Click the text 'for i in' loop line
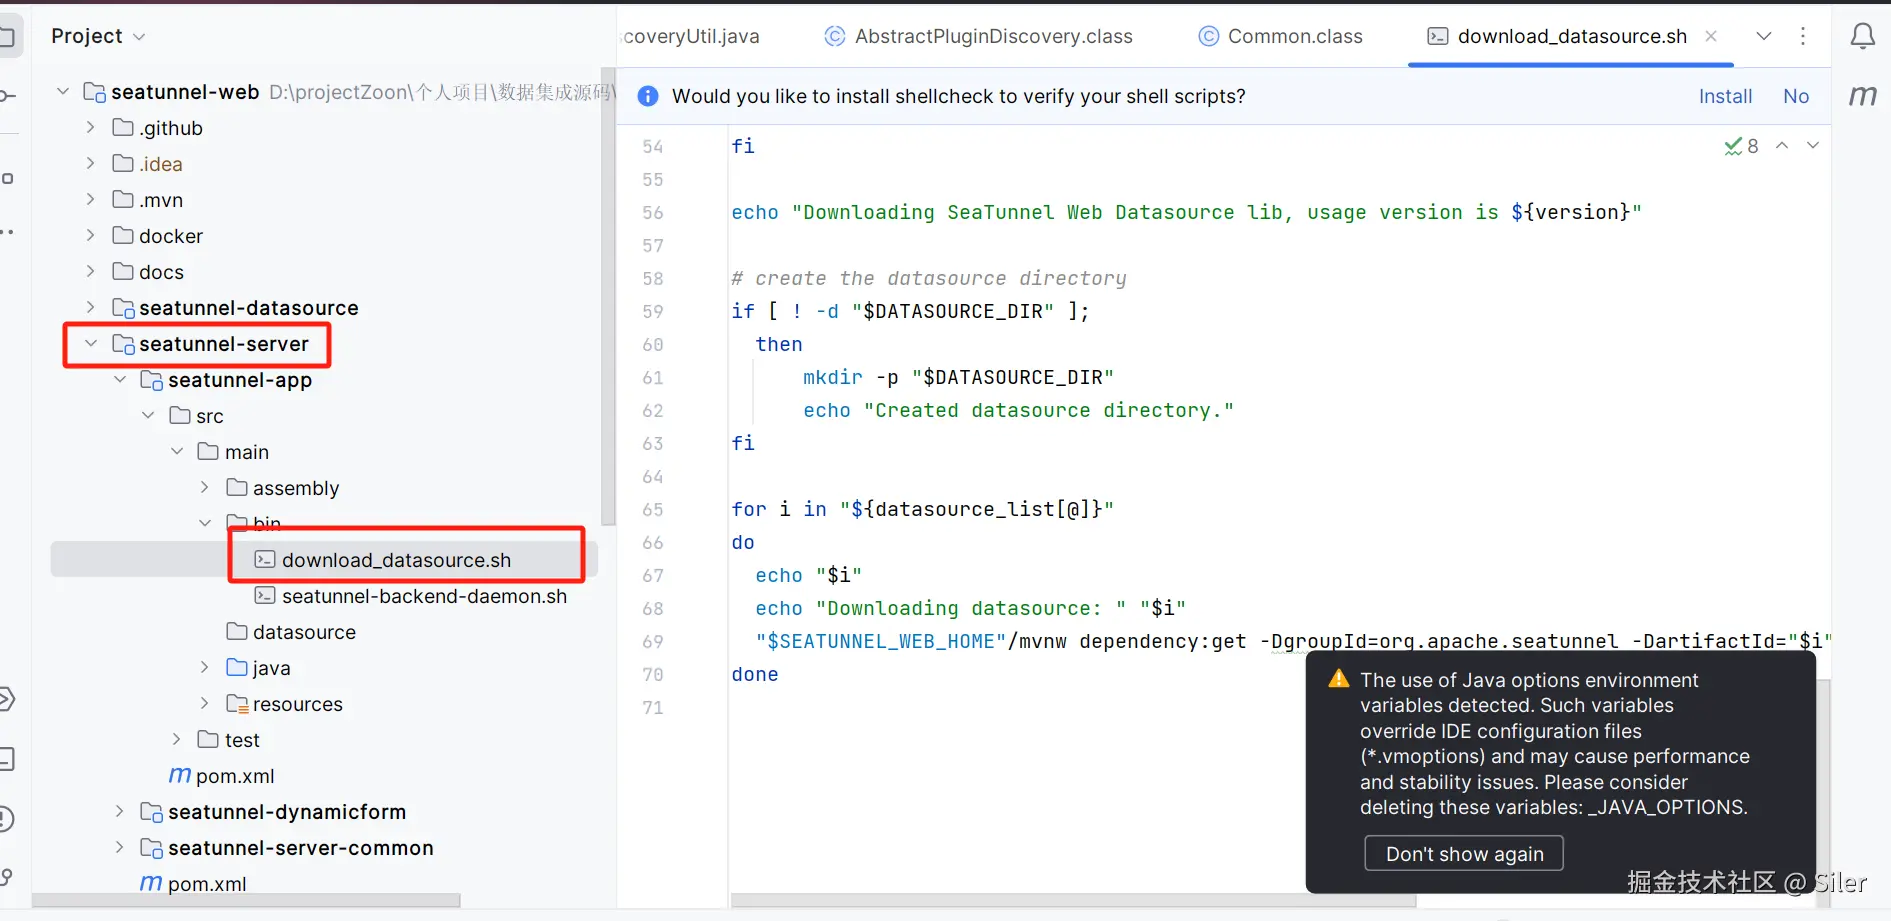 pyautogui.click(x=779, y=510)
